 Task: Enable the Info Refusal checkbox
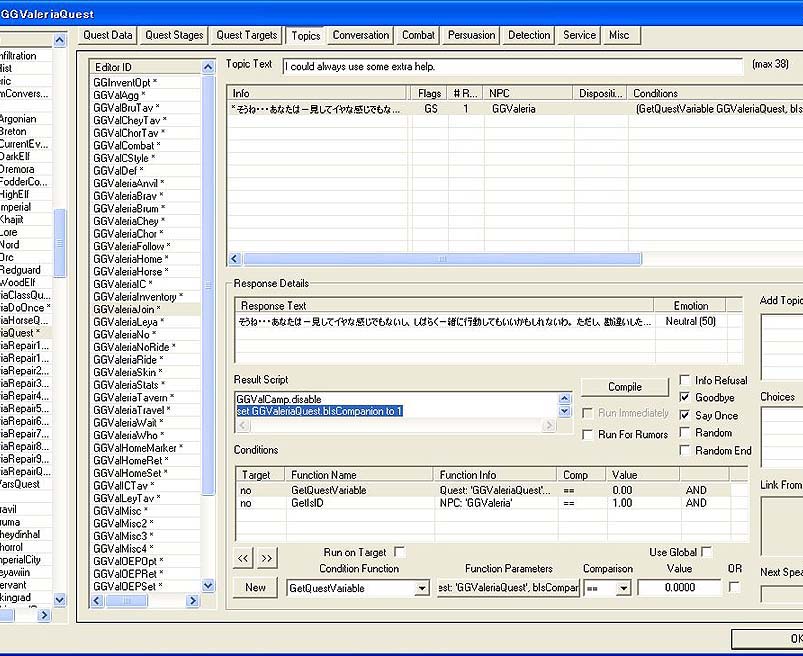684,379
